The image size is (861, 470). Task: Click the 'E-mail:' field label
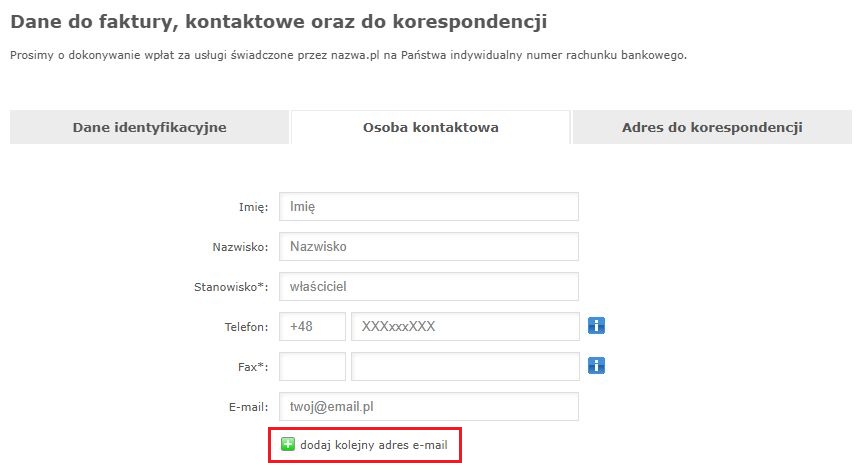tap(248, 407)
